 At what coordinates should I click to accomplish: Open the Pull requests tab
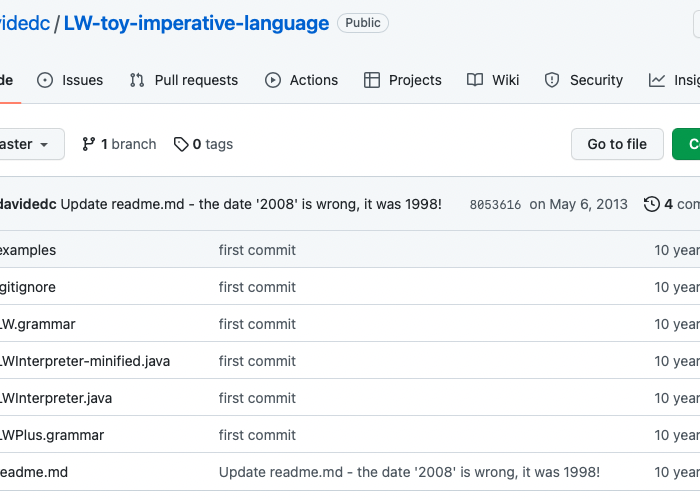click(x=196, y=80)
